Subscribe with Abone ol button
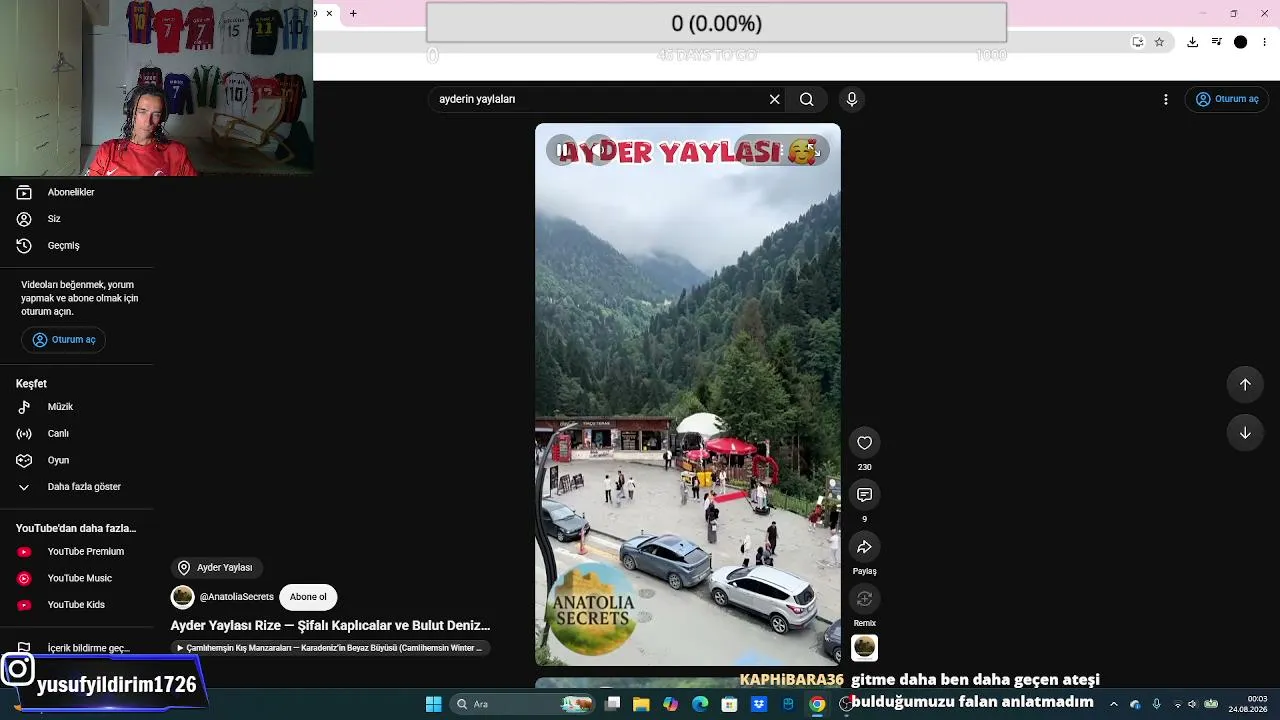 click(x=308, y=597)
